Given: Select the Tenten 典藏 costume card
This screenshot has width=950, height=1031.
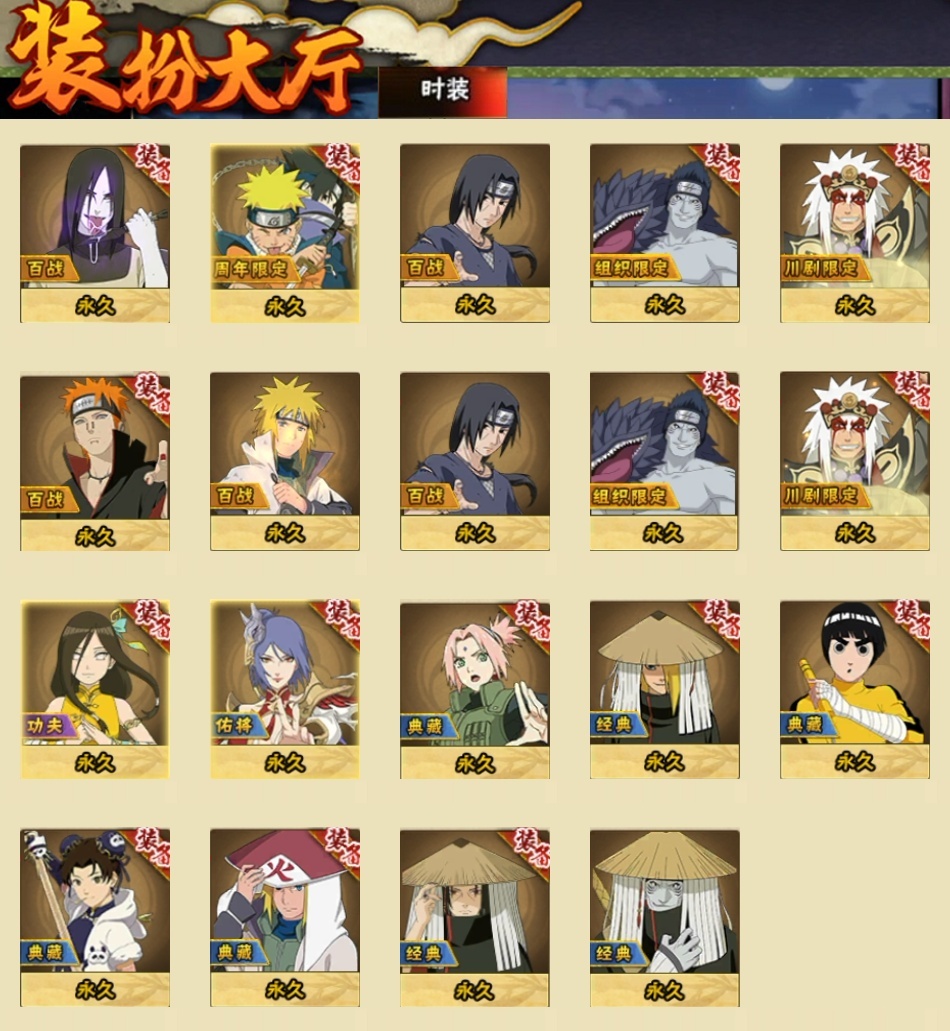Looking at the screenshot, I should [95, 917].
